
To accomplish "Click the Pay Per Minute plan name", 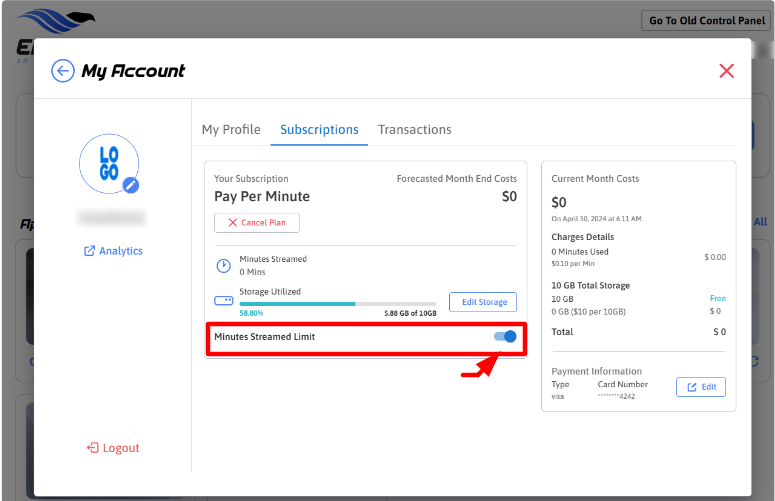I will coord(262,197).
